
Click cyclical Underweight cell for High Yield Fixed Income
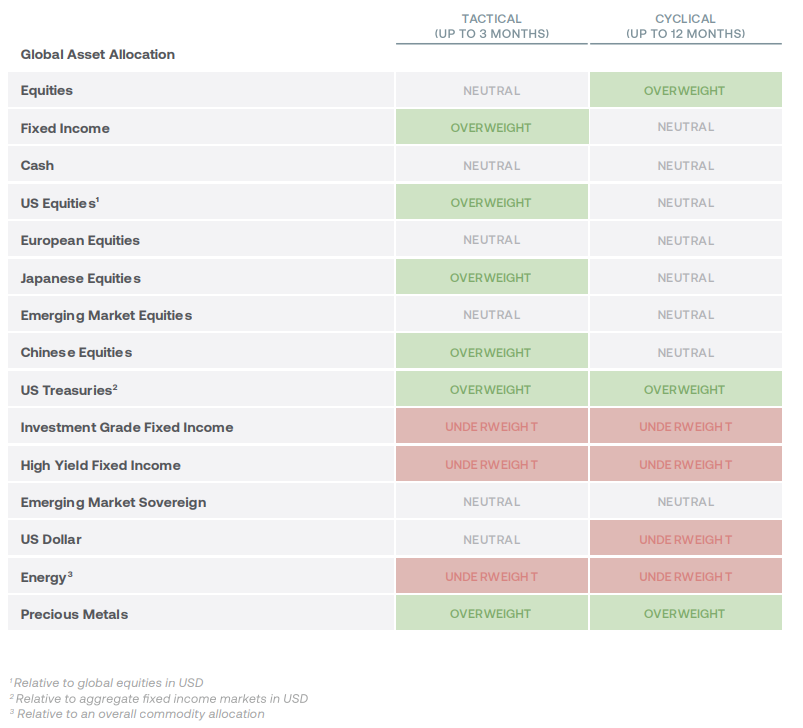[x=685, y=465]
